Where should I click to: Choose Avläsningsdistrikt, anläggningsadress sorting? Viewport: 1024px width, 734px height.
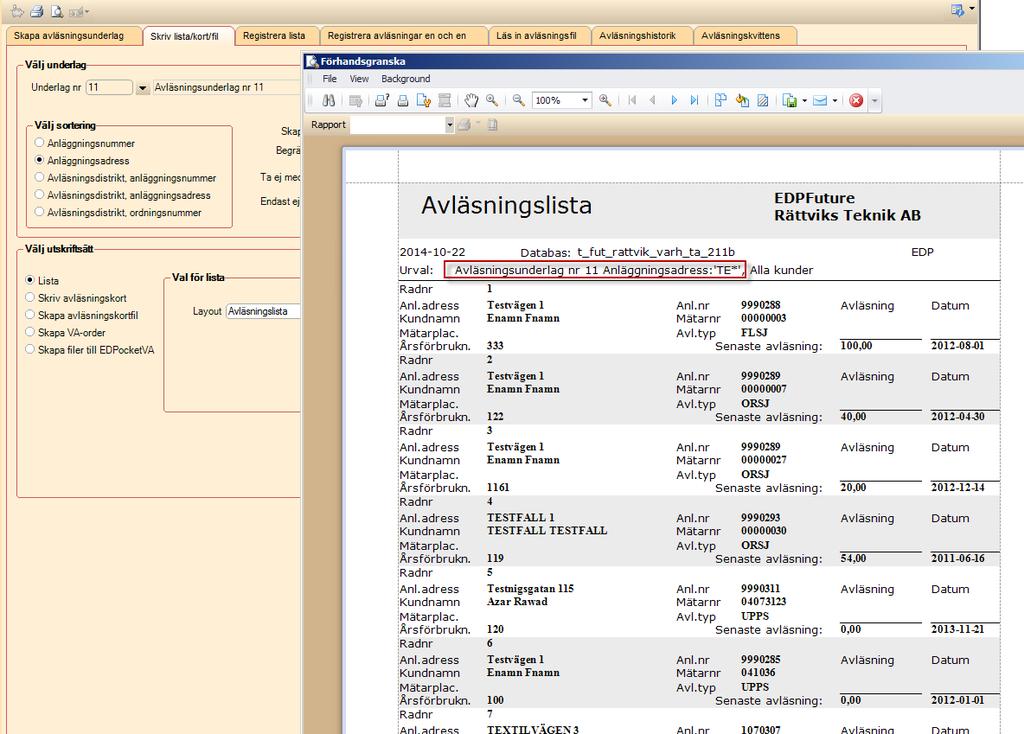tap(122, 195)
